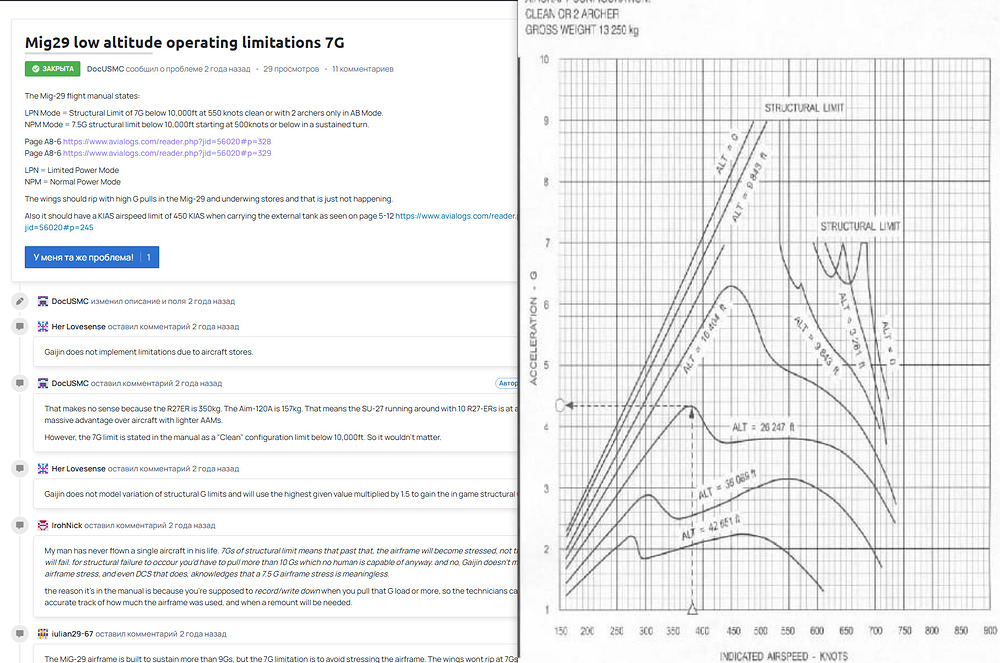The height and width of the screenshot is (663, 1000).
Task: Click the Автор badge on DocUSMC's comment
Action: (x=507, y=383)
